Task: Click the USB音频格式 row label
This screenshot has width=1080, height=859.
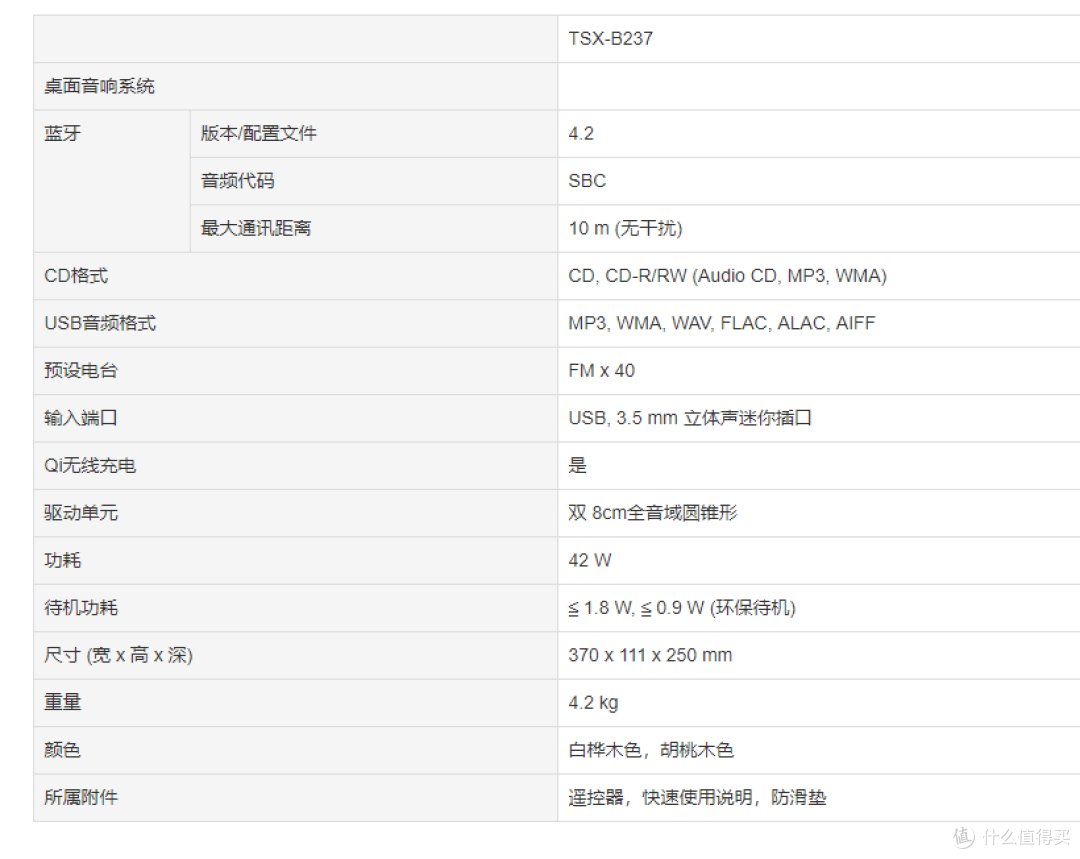Action: (x=100, y=323)
